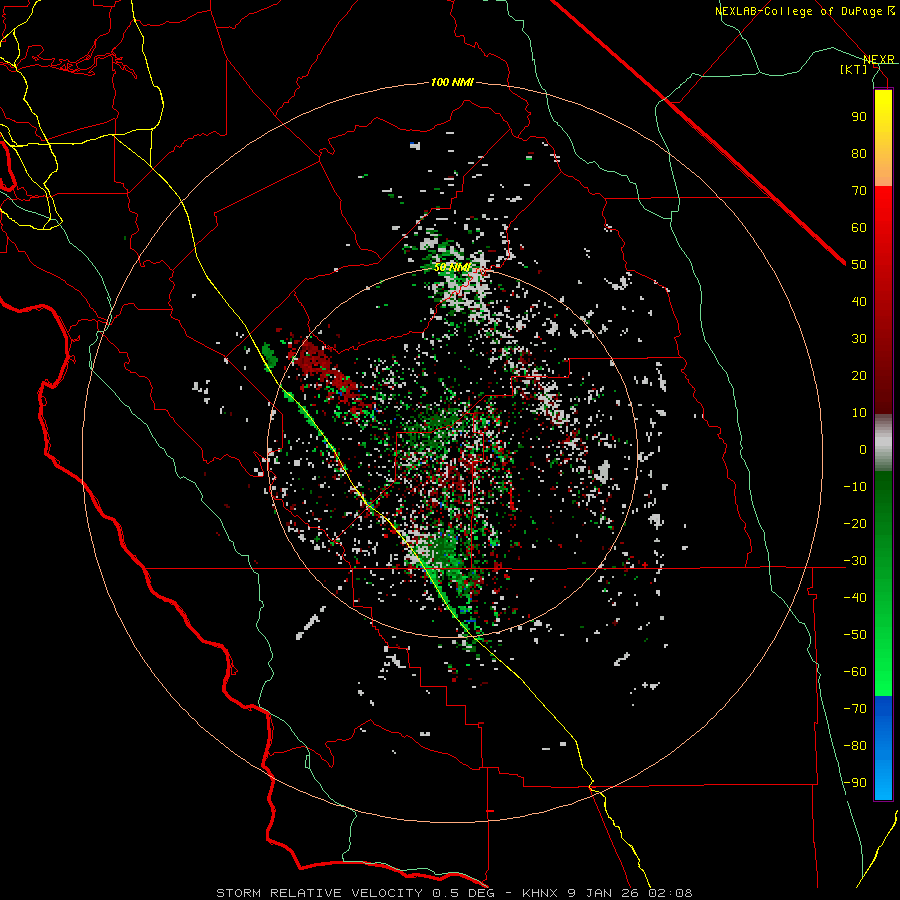The image size is (900, 900).
Task: Select the 0 value on velocity scale
Action: [x=863, y=450]
